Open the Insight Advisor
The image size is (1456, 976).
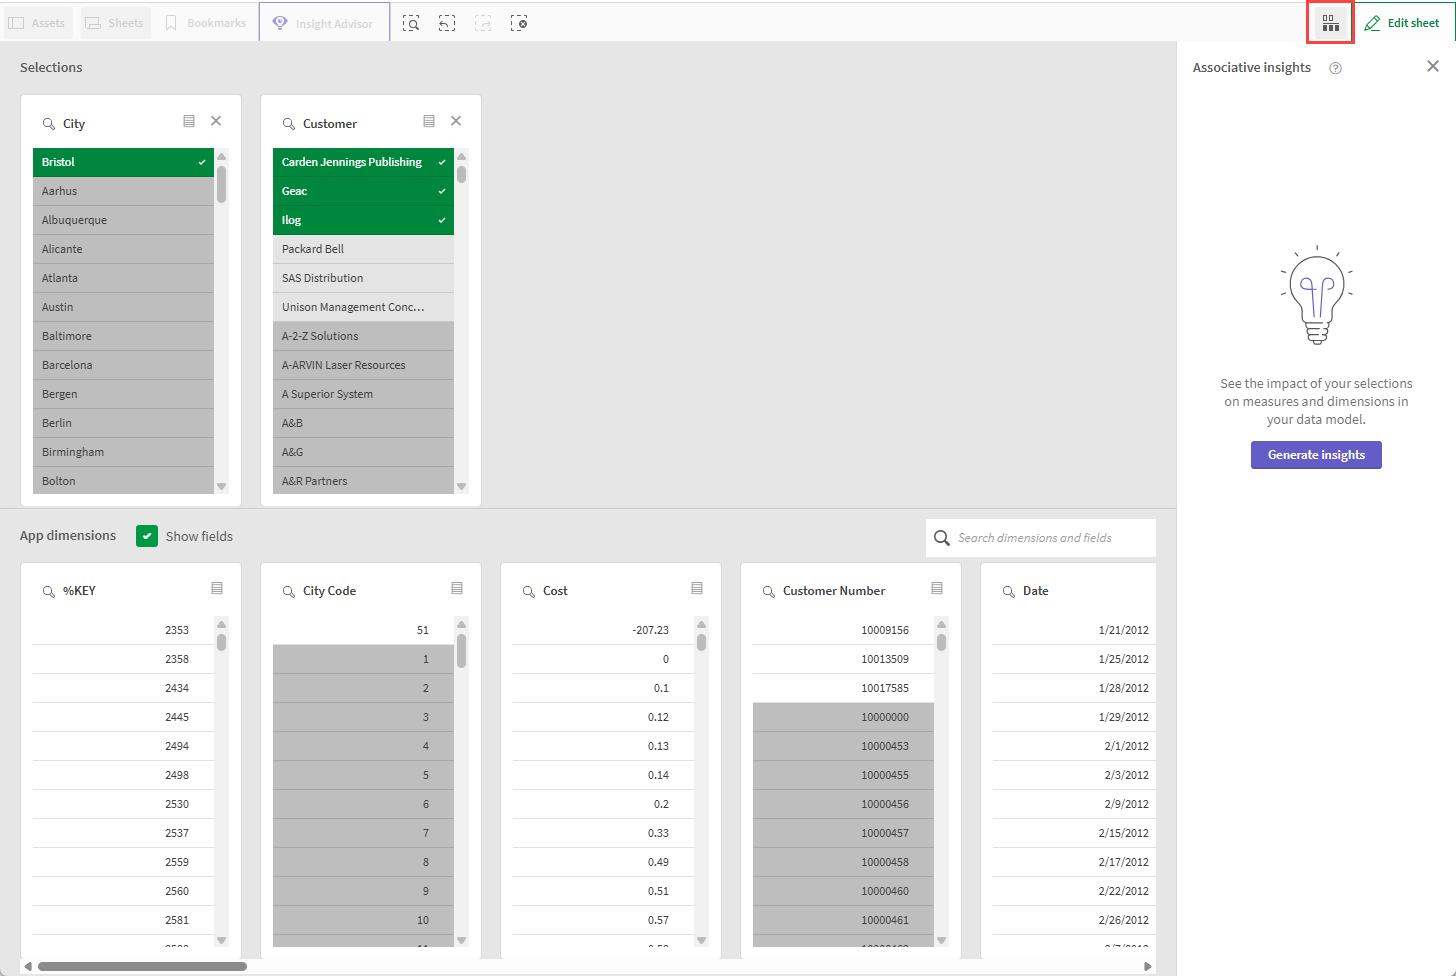tap(322, 22)
